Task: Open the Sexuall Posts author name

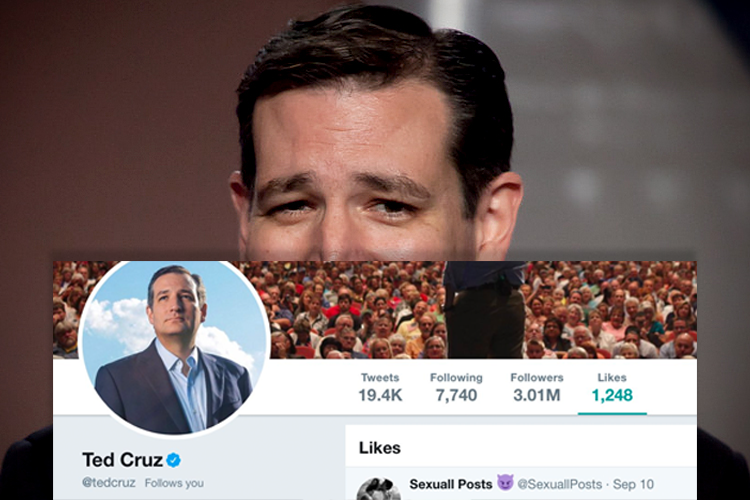Action: [x=451, y=484]
